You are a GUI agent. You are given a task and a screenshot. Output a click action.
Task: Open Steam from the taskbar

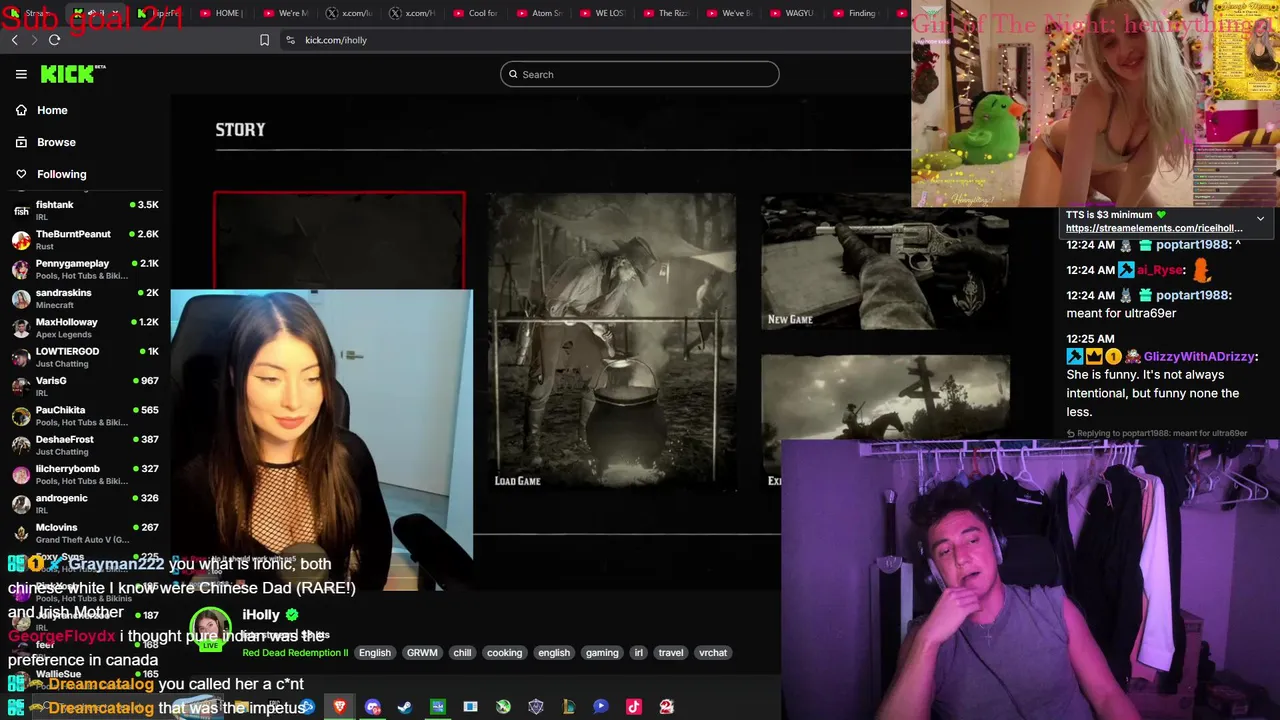[405, 707]
